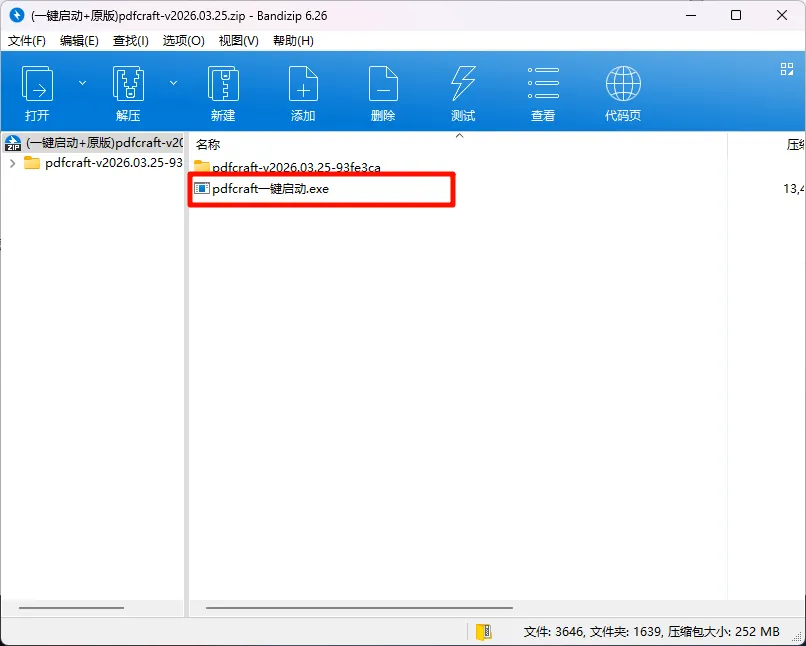Sort by the 名称 column header
Screen dimensions: 806x646
[208, 144]
